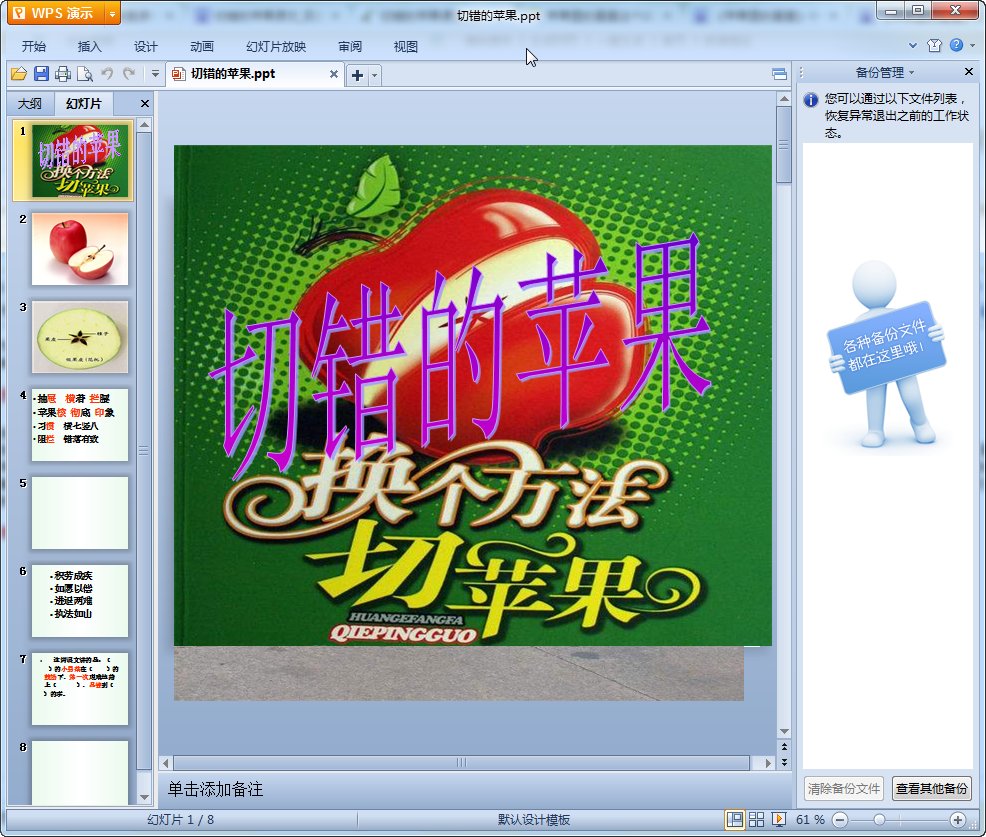Switch to the 幻灯片 tab
The image size is (986, 837).
[x=84, y=104]
